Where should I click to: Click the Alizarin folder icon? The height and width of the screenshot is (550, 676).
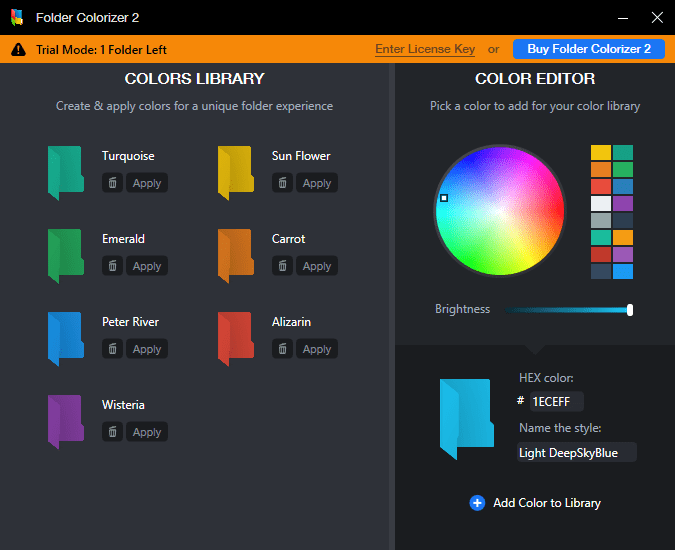click(235, 339)
